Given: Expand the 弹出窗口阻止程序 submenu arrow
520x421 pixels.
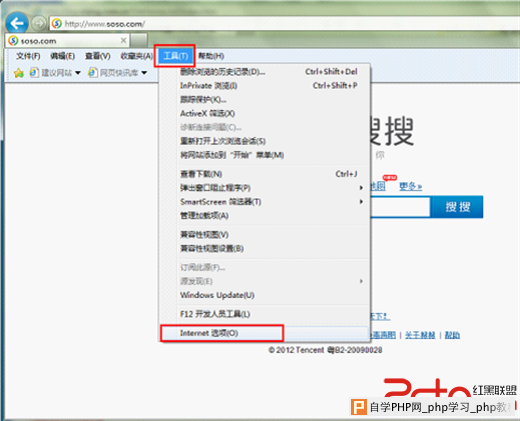Looking at the screenshot, I should 361,188.
